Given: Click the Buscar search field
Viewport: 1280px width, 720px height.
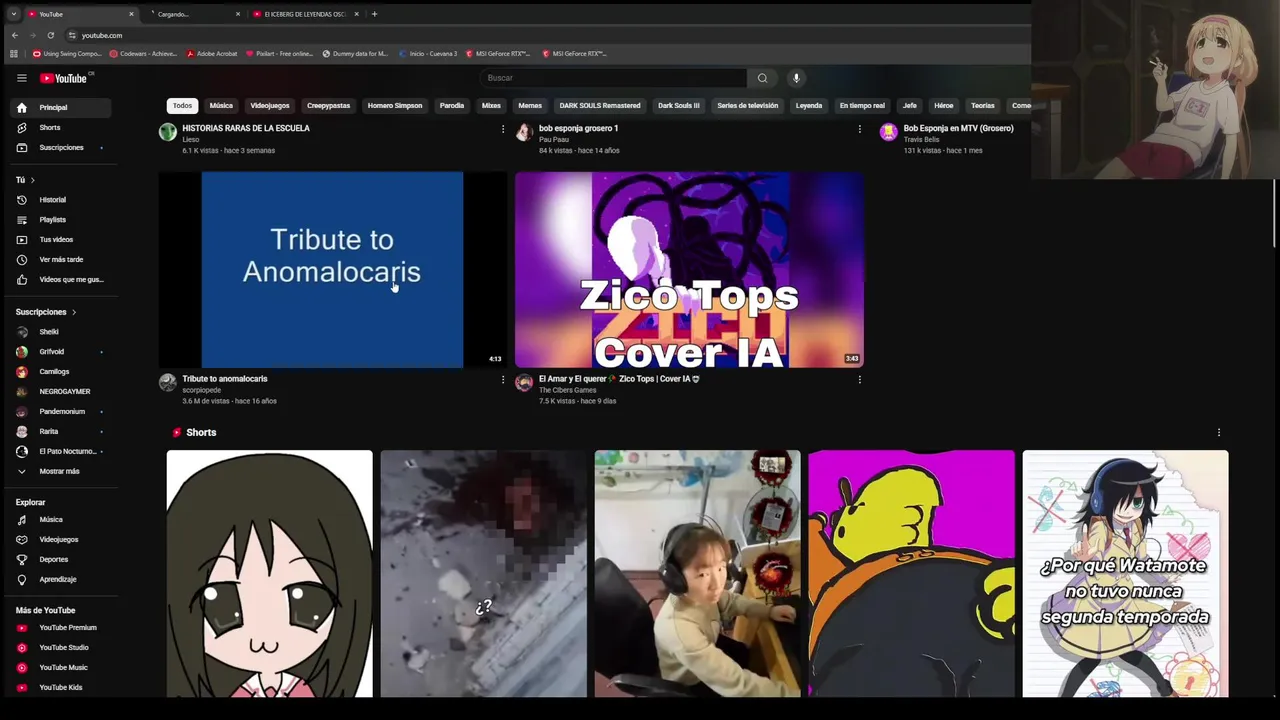Looking at the screenshot, I should (613, 78).
